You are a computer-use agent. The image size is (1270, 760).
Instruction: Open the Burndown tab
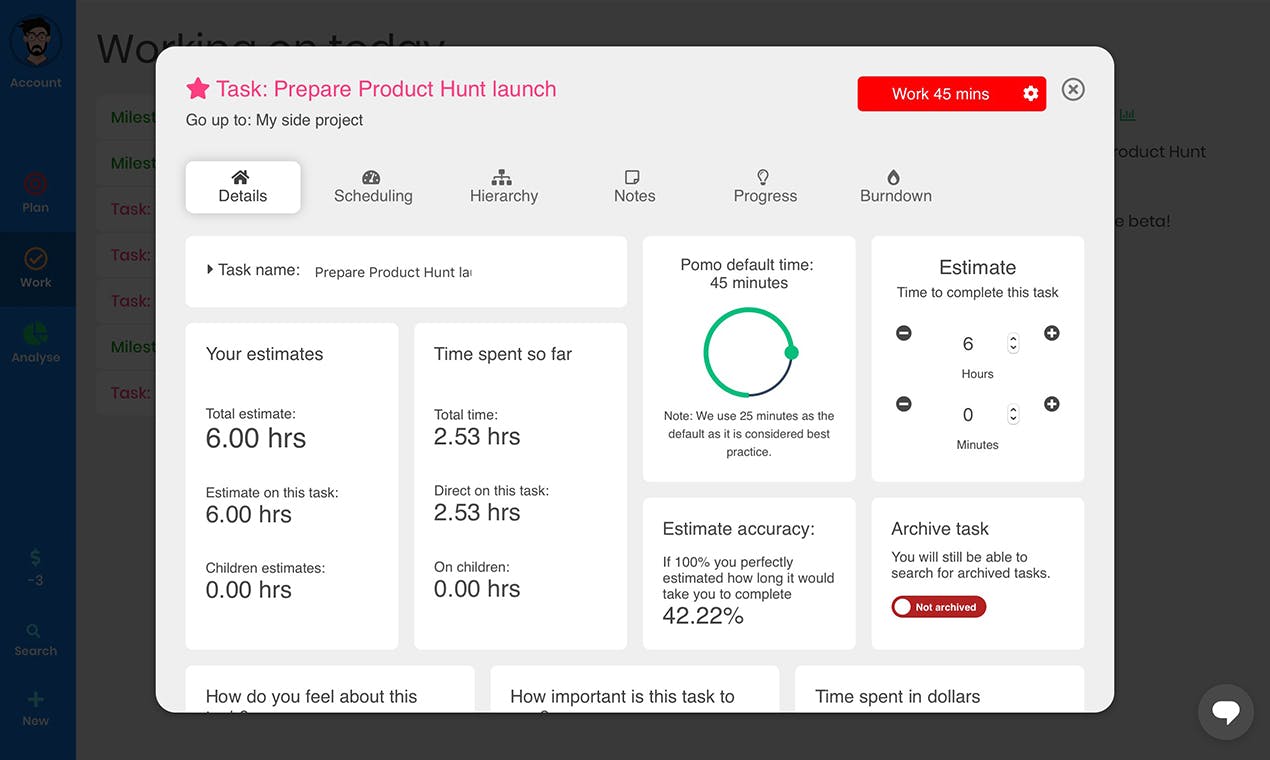pyautogui.click(x=896, y=187)
